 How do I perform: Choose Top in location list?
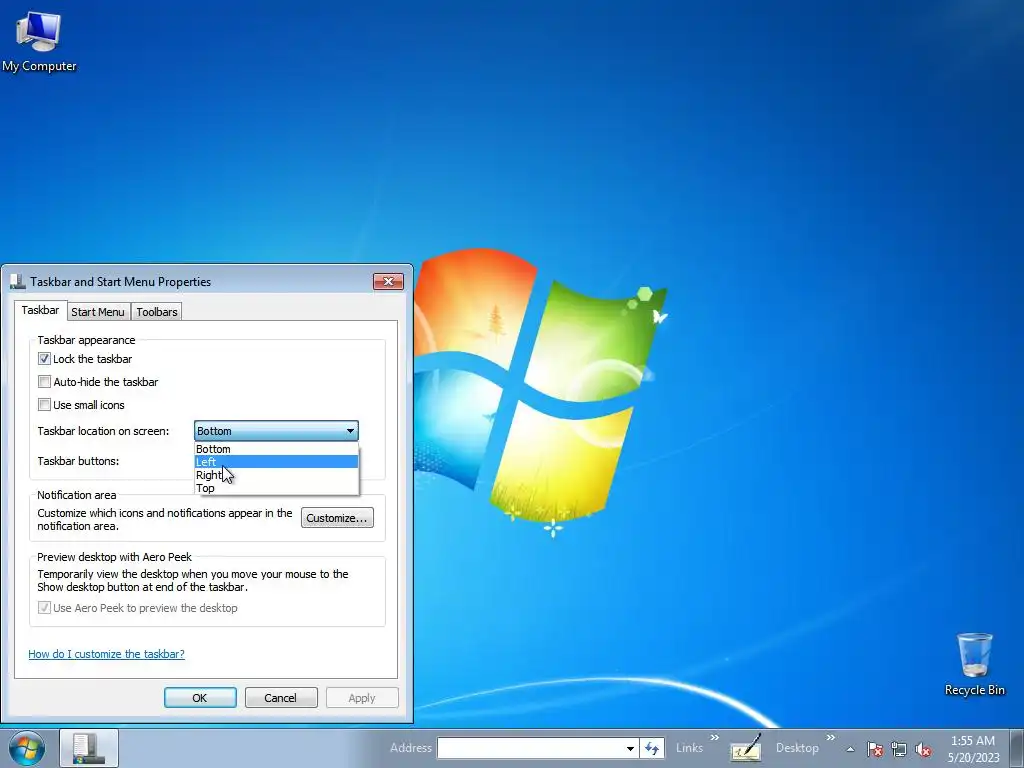click(x=276, y=488)
